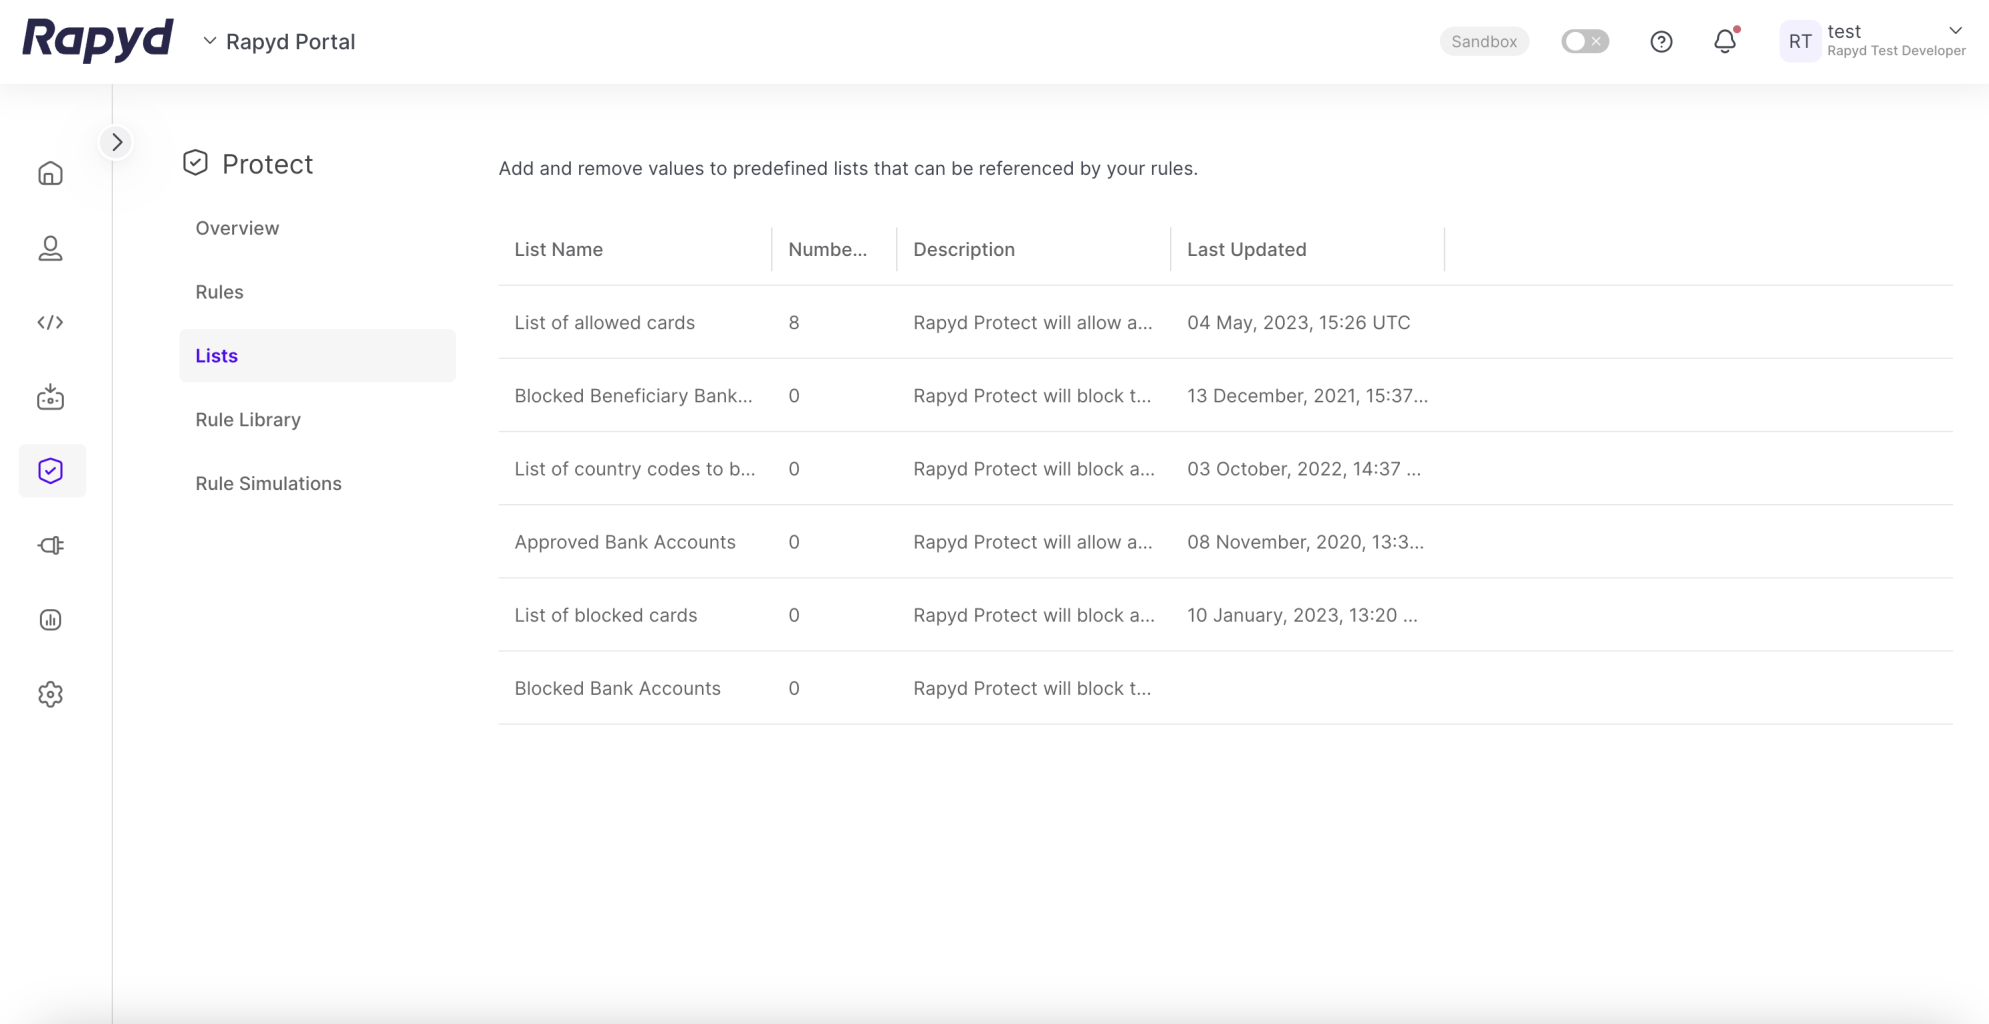Open the Blocked Bank Accounts list
Viewport: 1989px width, 1024px height.
[x=617, y=688]
